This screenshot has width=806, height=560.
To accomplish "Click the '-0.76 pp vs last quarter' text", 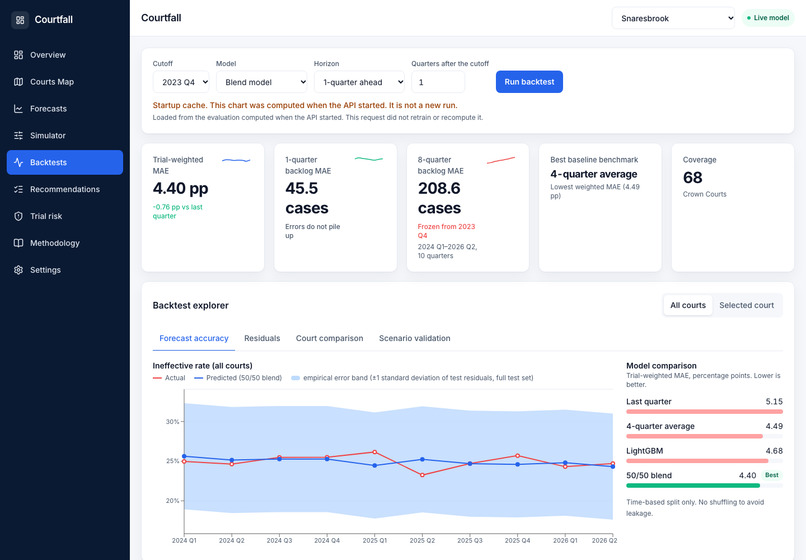I will [x=177, y=211].
